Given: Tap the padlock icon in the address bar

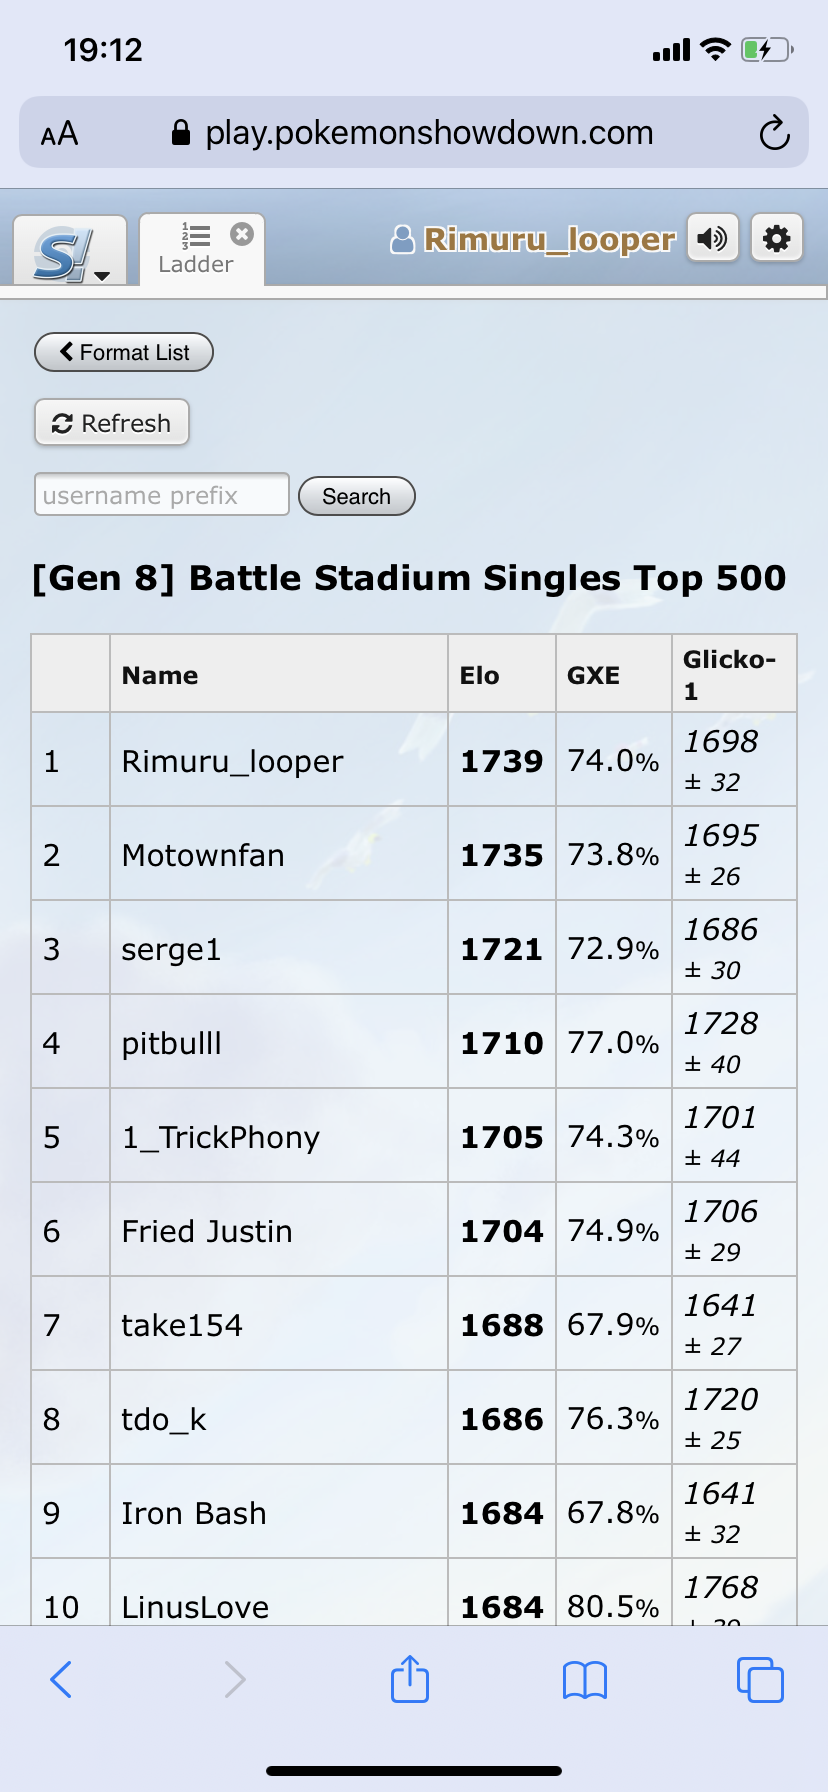Looking at the screenshot, I should pos(182,132).
